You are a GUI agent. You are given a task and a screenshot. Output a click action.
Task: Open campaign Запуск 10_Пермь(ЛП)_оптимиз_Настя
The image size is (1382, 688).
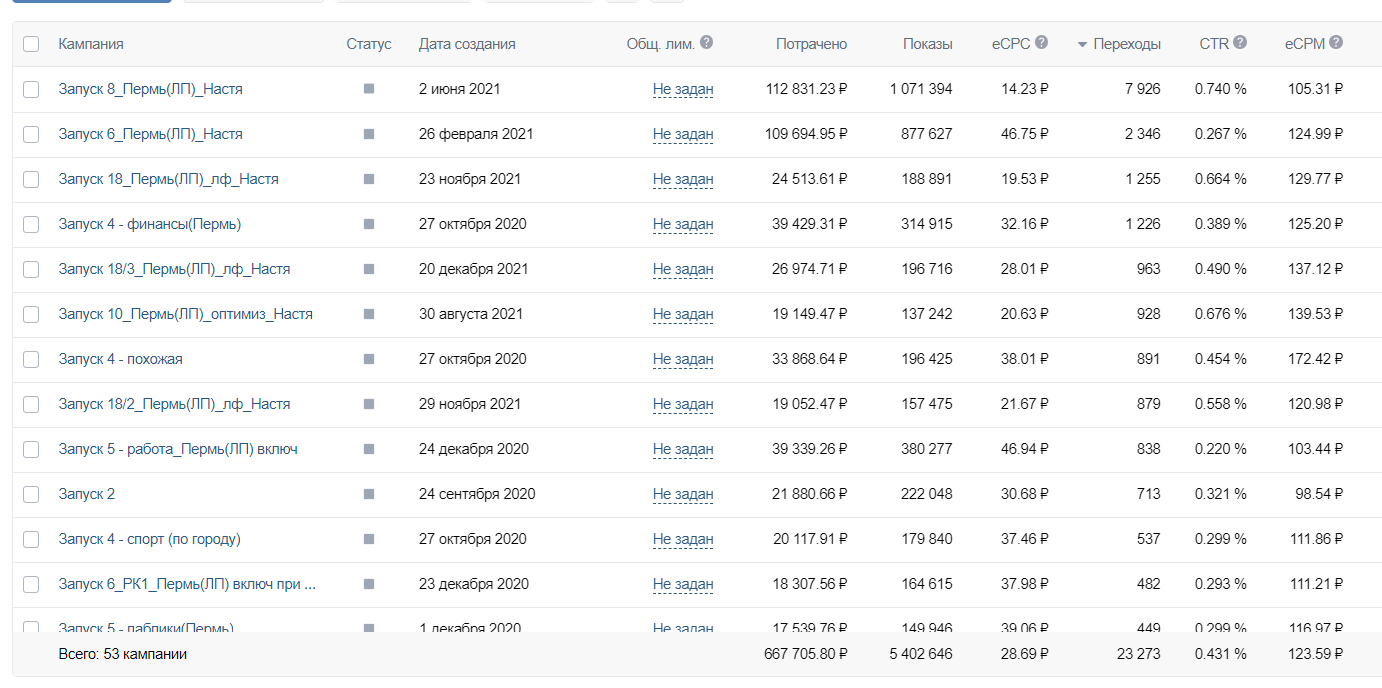[185, 314]
